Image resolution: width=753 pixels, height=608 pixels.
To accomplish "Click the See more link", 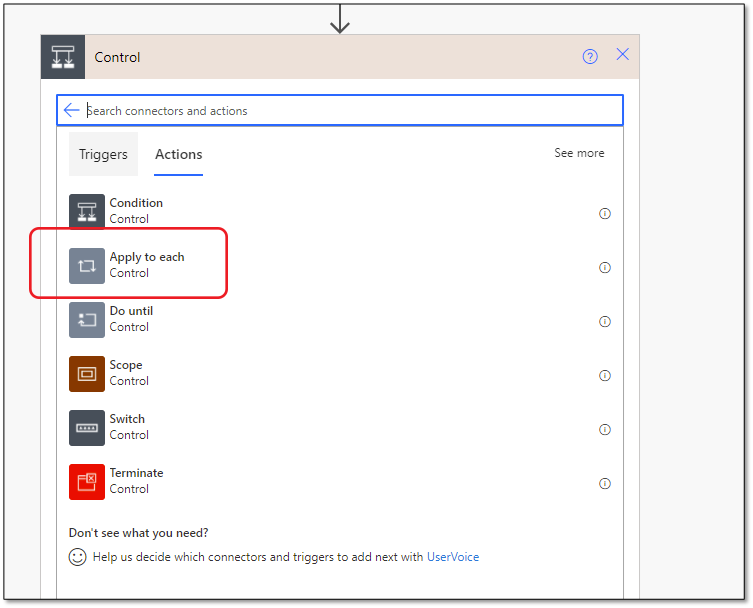I will pyautogui.click(x=579, y=153).
